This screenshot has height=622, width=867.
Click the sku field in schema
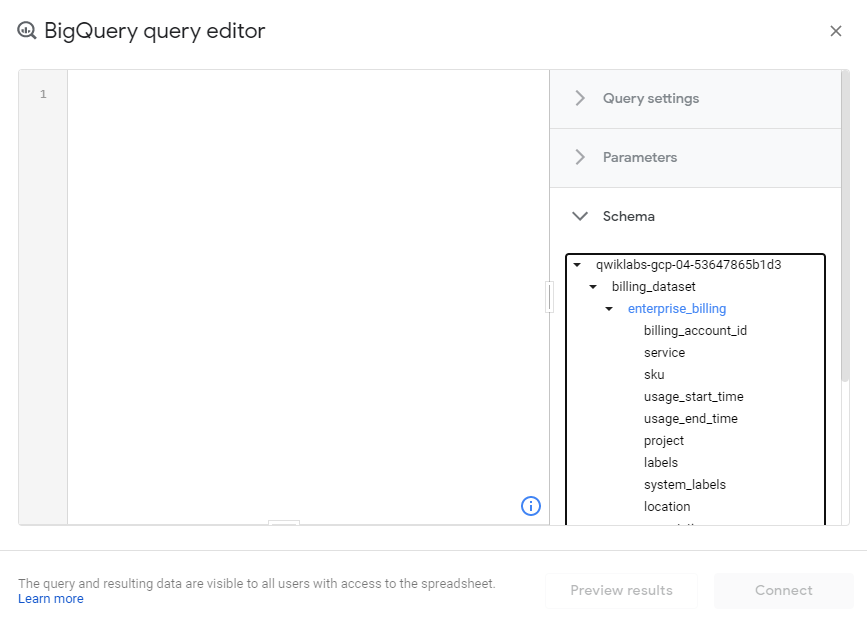(654, 374)
